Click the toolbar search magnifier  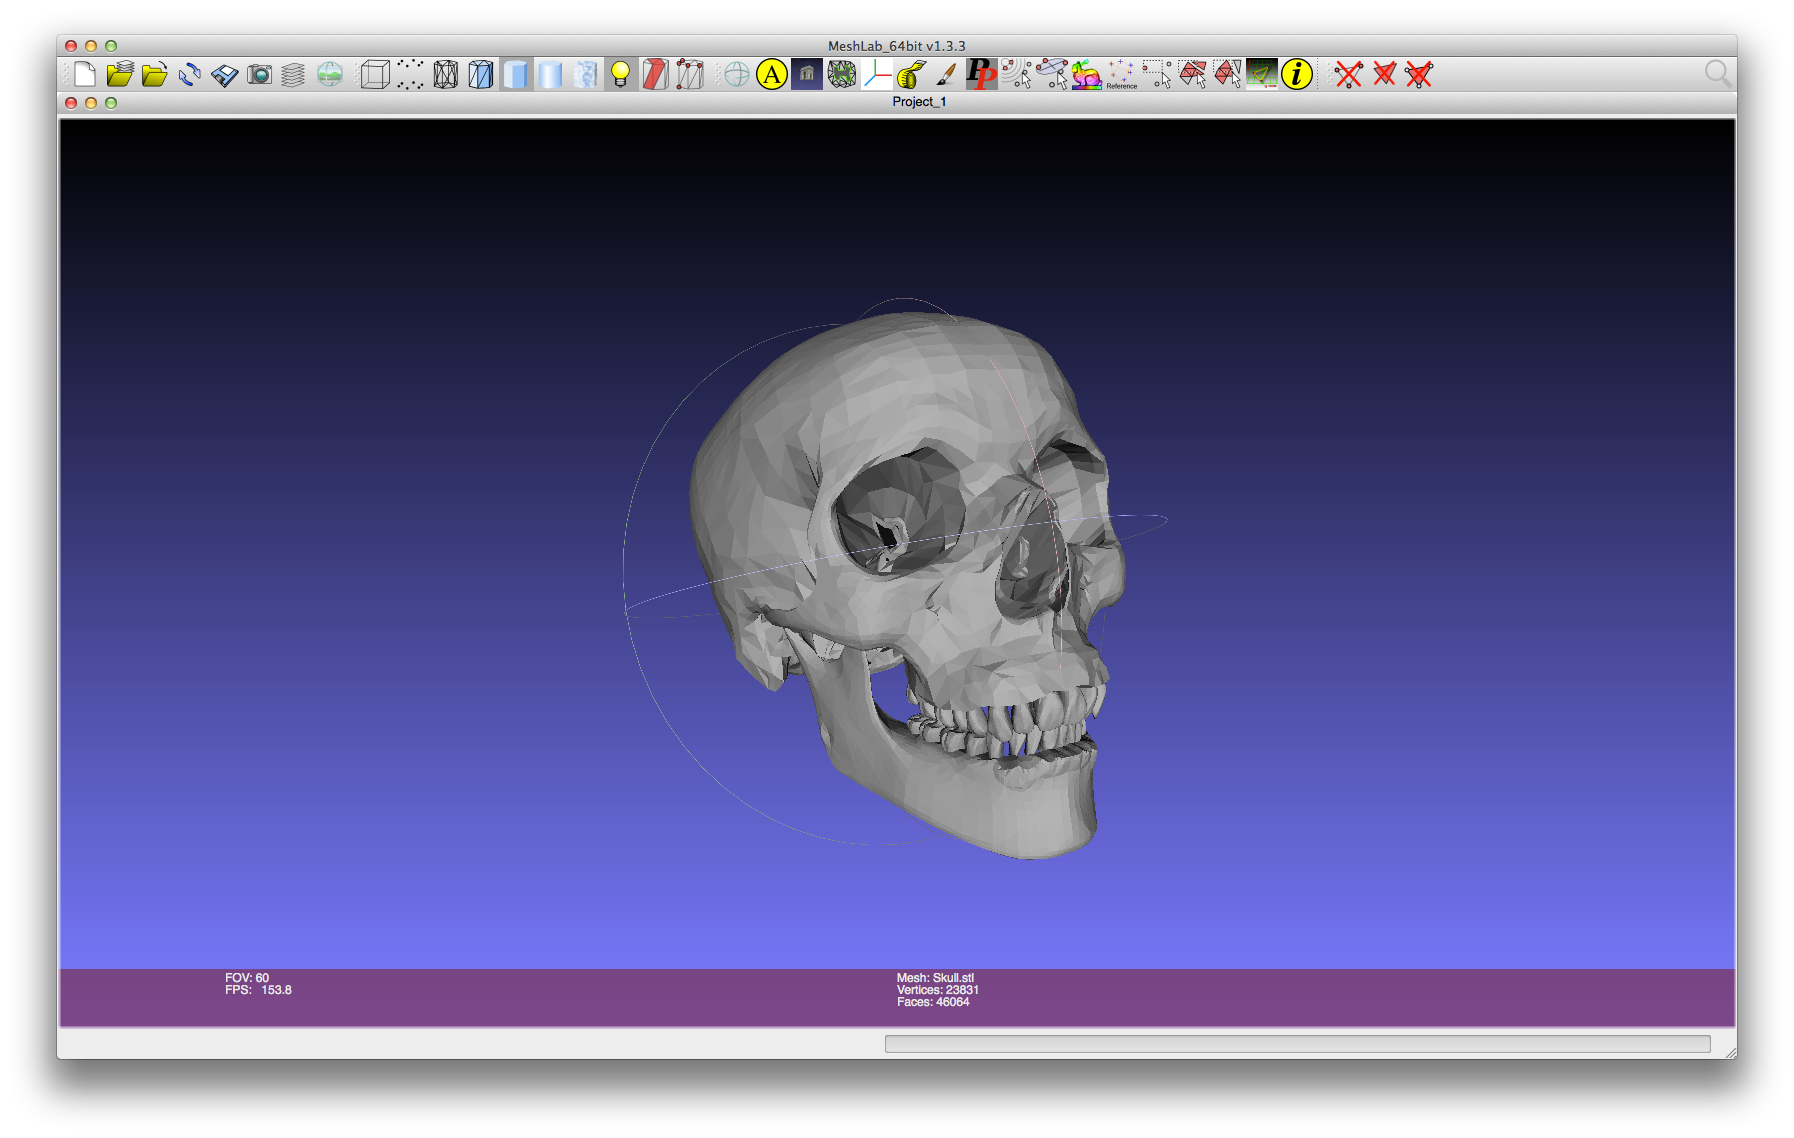click(x=1717, y=74)
